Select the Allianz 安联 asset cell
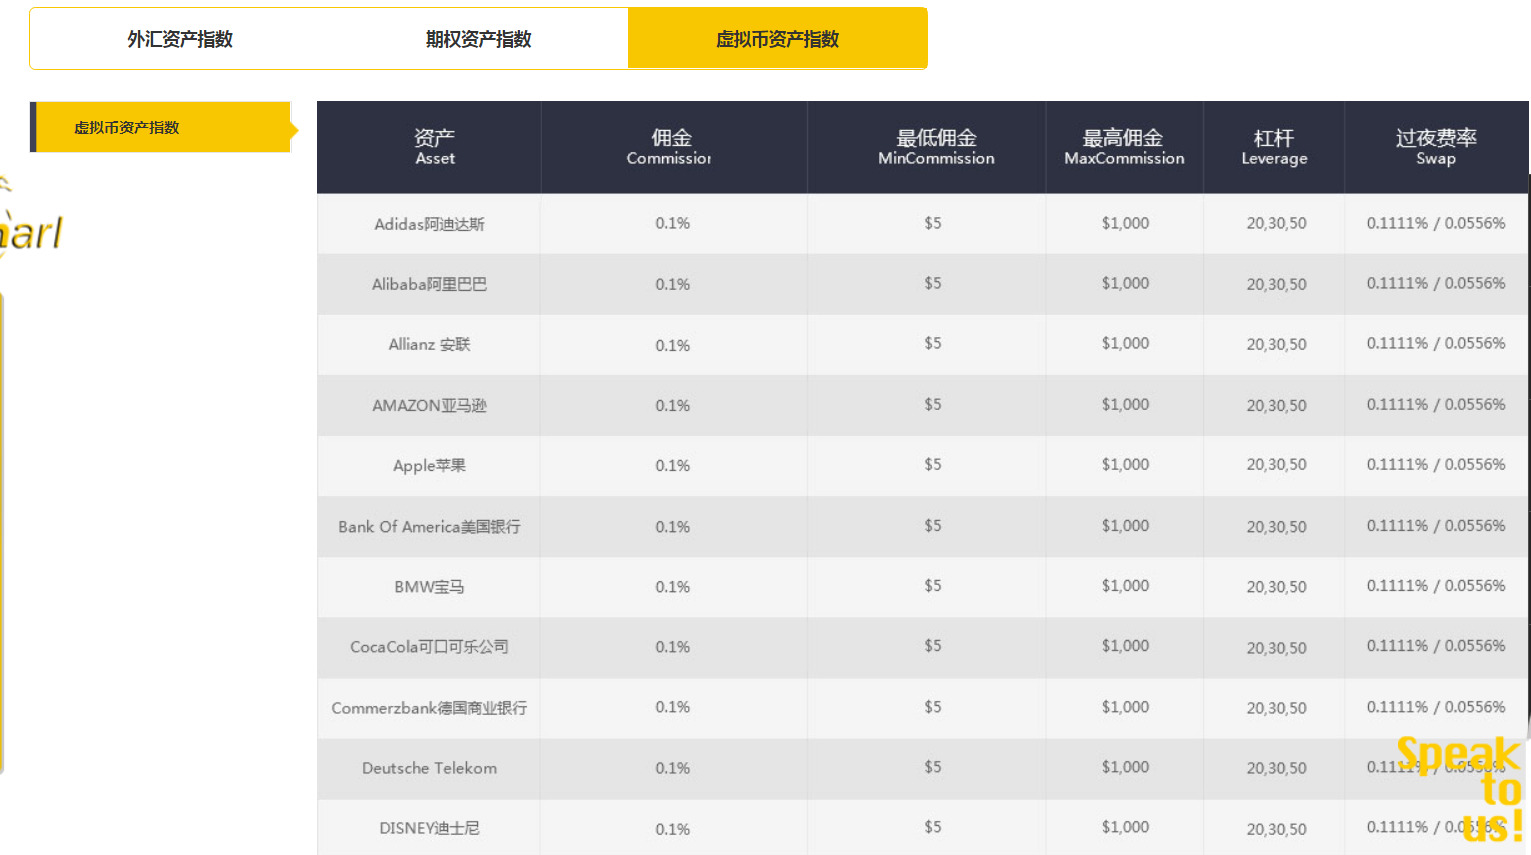The width and height of the screenshot is (1531, 855). pos(429,344)
